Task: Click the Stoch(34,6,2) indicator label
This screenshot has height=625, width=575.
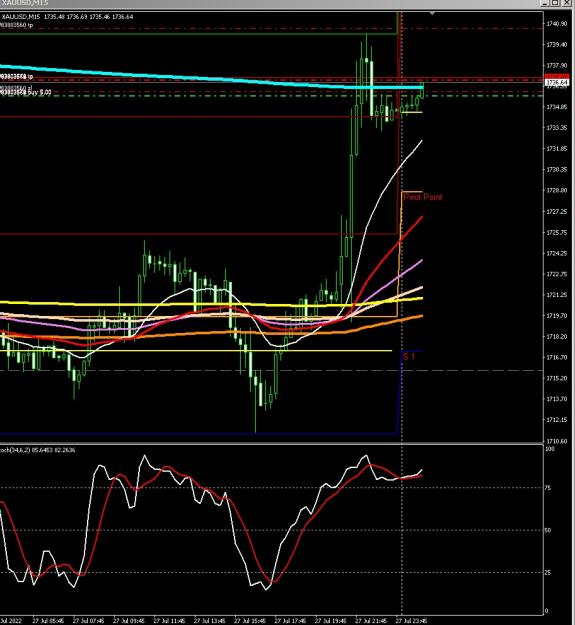Action: 37,450
